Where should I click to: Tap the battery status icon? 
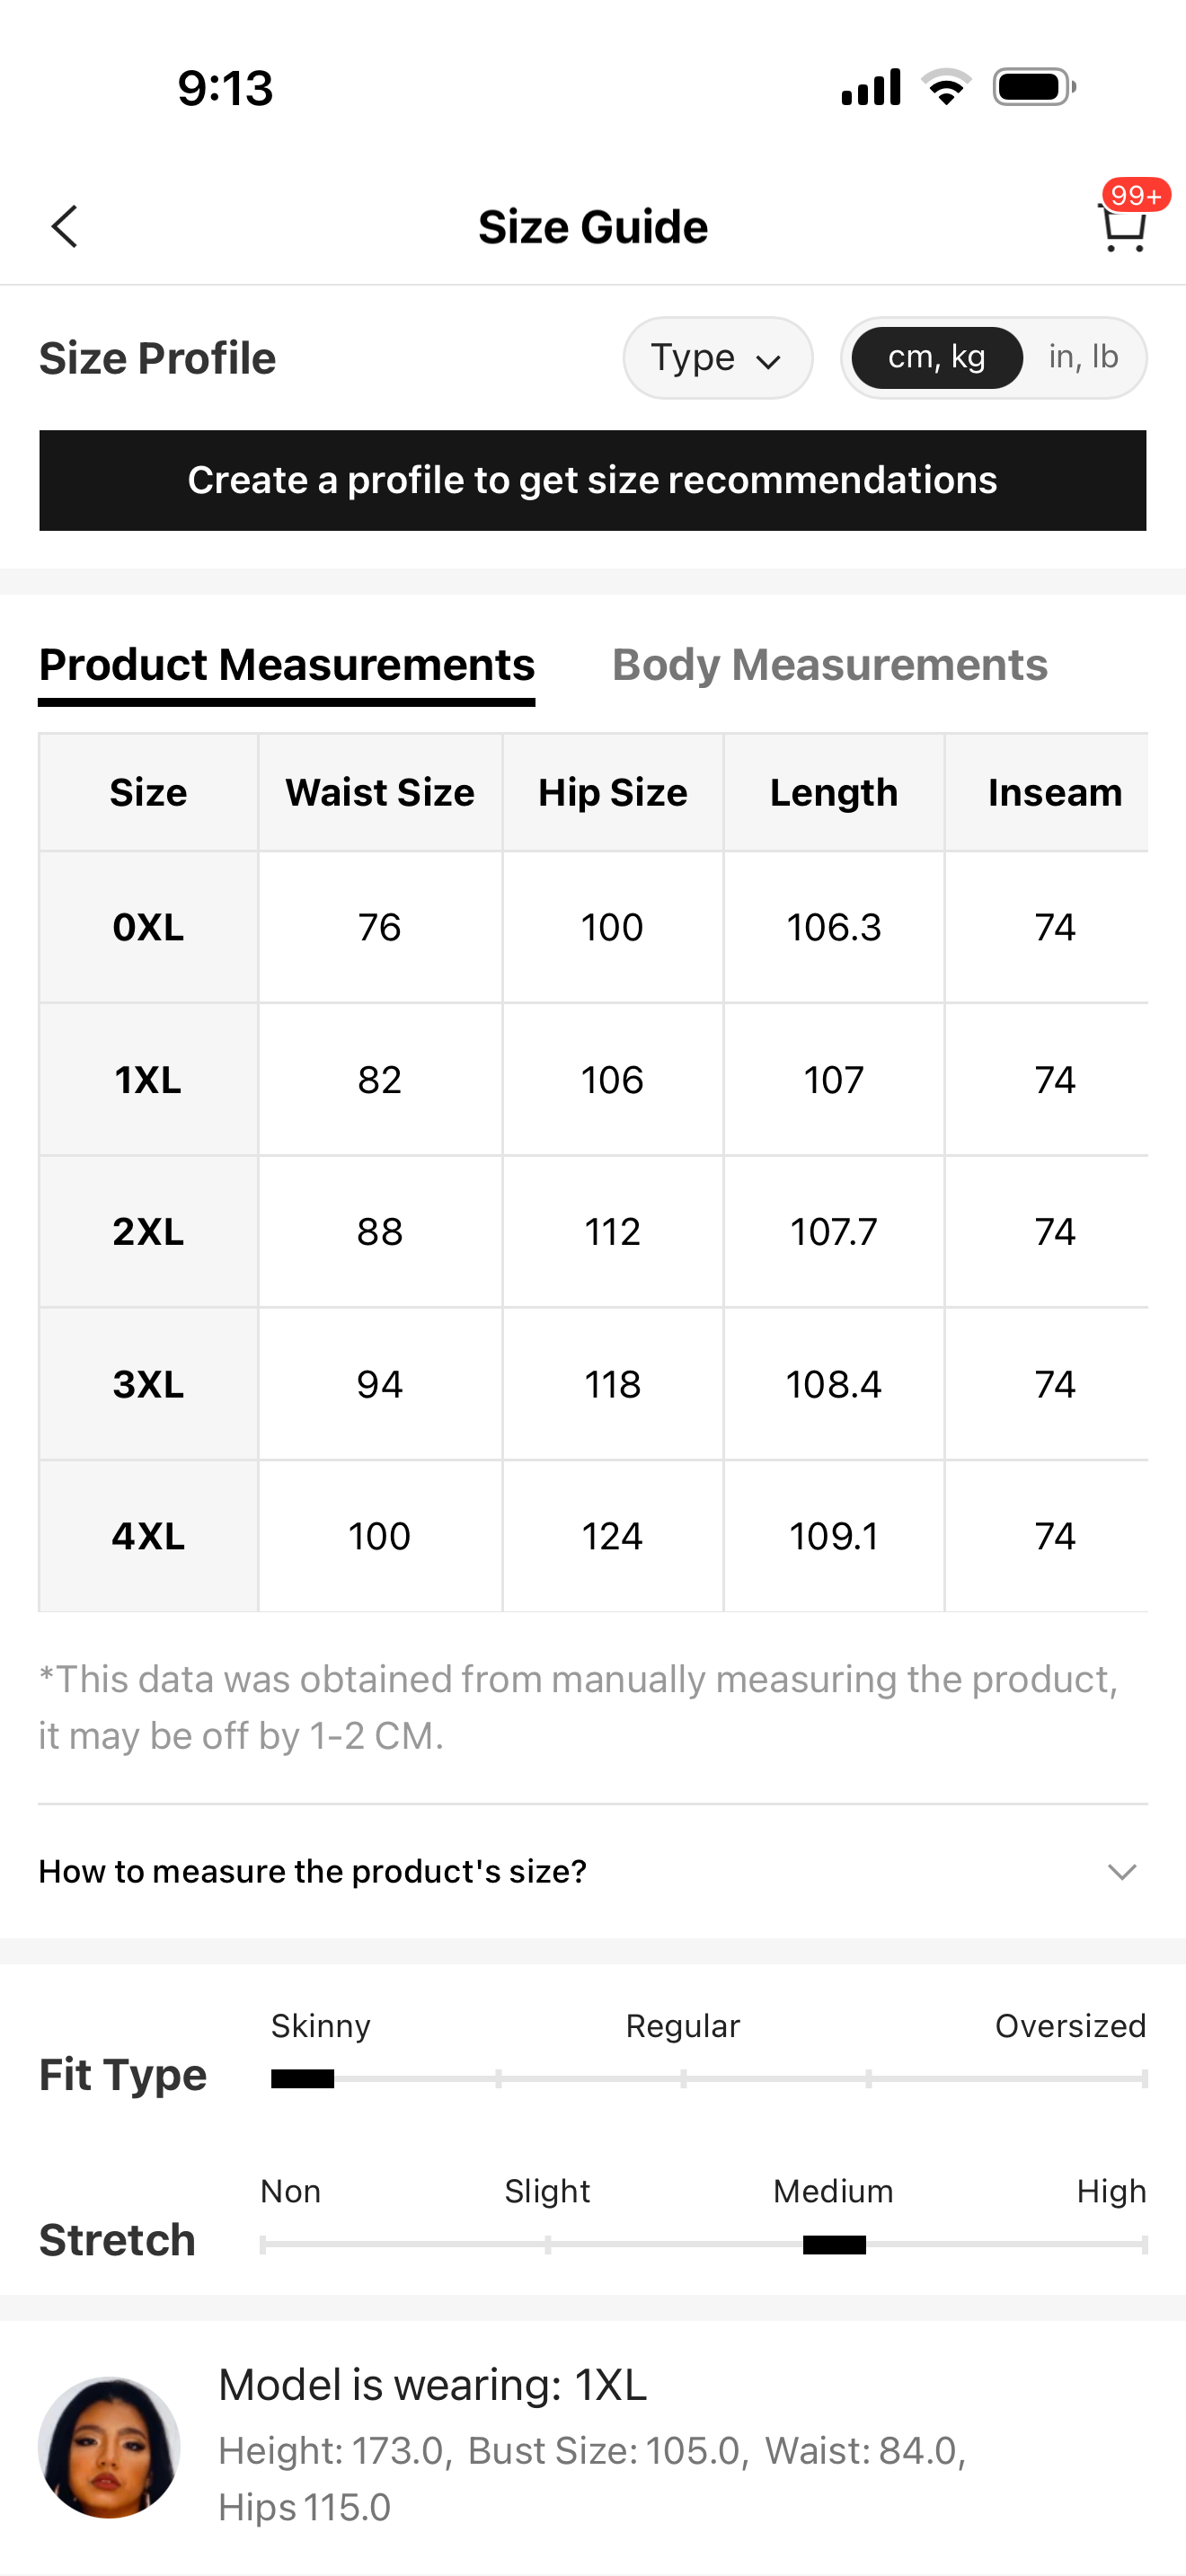click(x=1033, y=88)
